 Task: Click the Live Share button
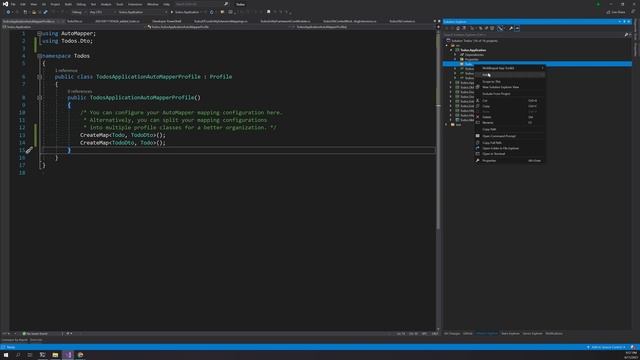coord(616,12)
